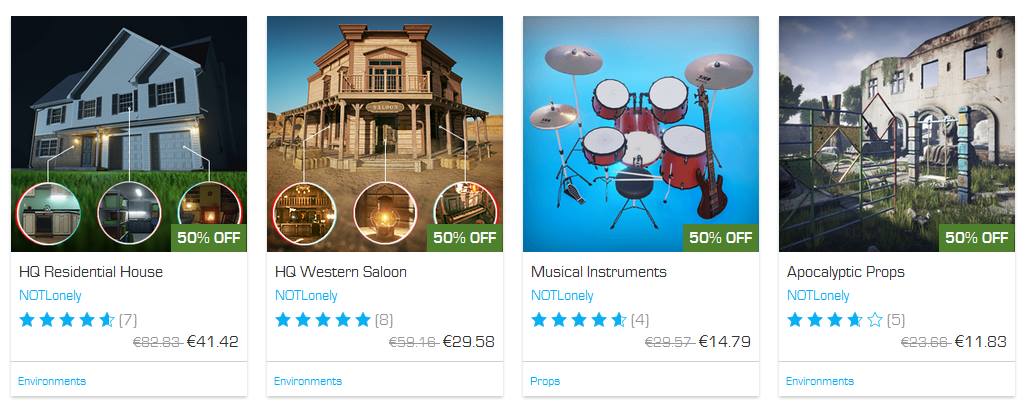The height and width of the screenshot is (411, 1026).
Task: Select the Props category link
Action: coord(545,381)
